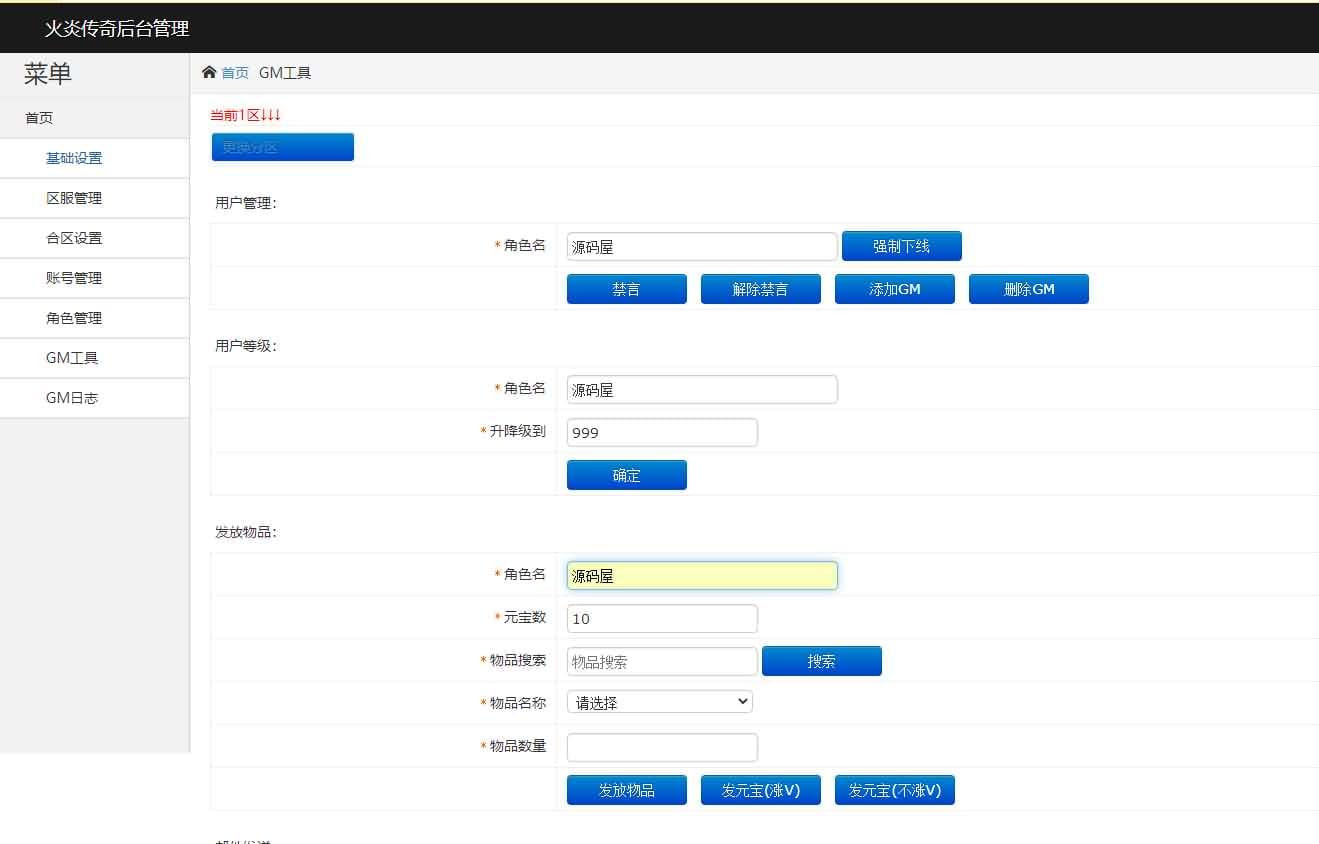The width and height of the screenshot is (1319, 844).
Task: Click the 更换分区 button
Action: point(282,146)
